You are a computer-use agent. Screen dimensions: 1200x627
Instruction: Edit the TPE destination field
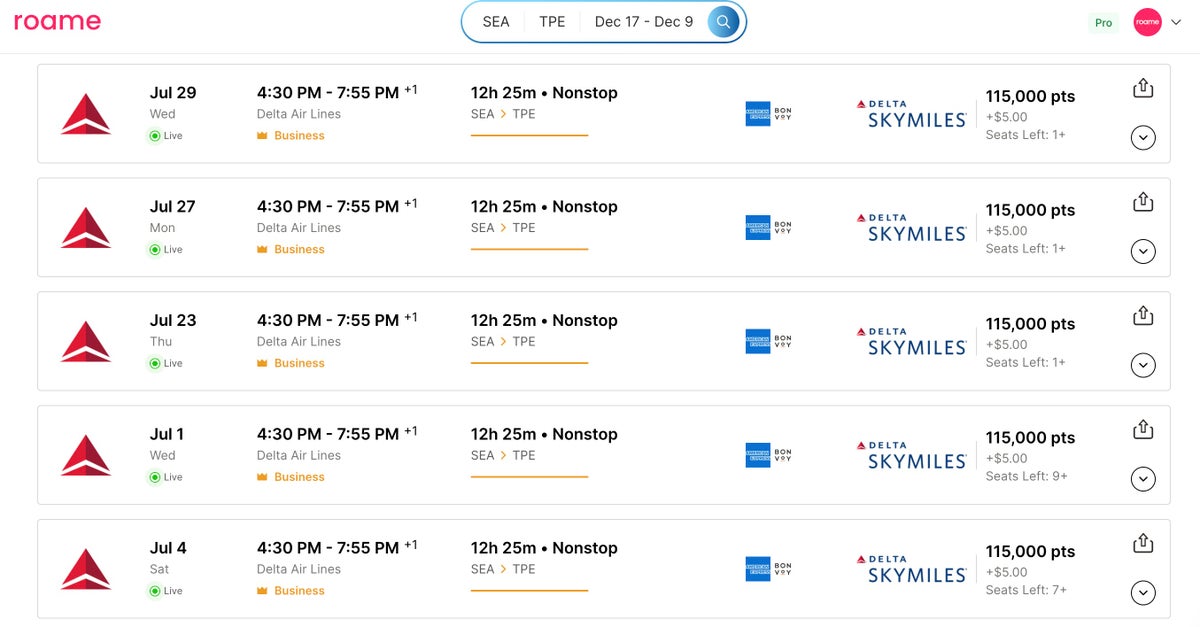pos(552,22)
